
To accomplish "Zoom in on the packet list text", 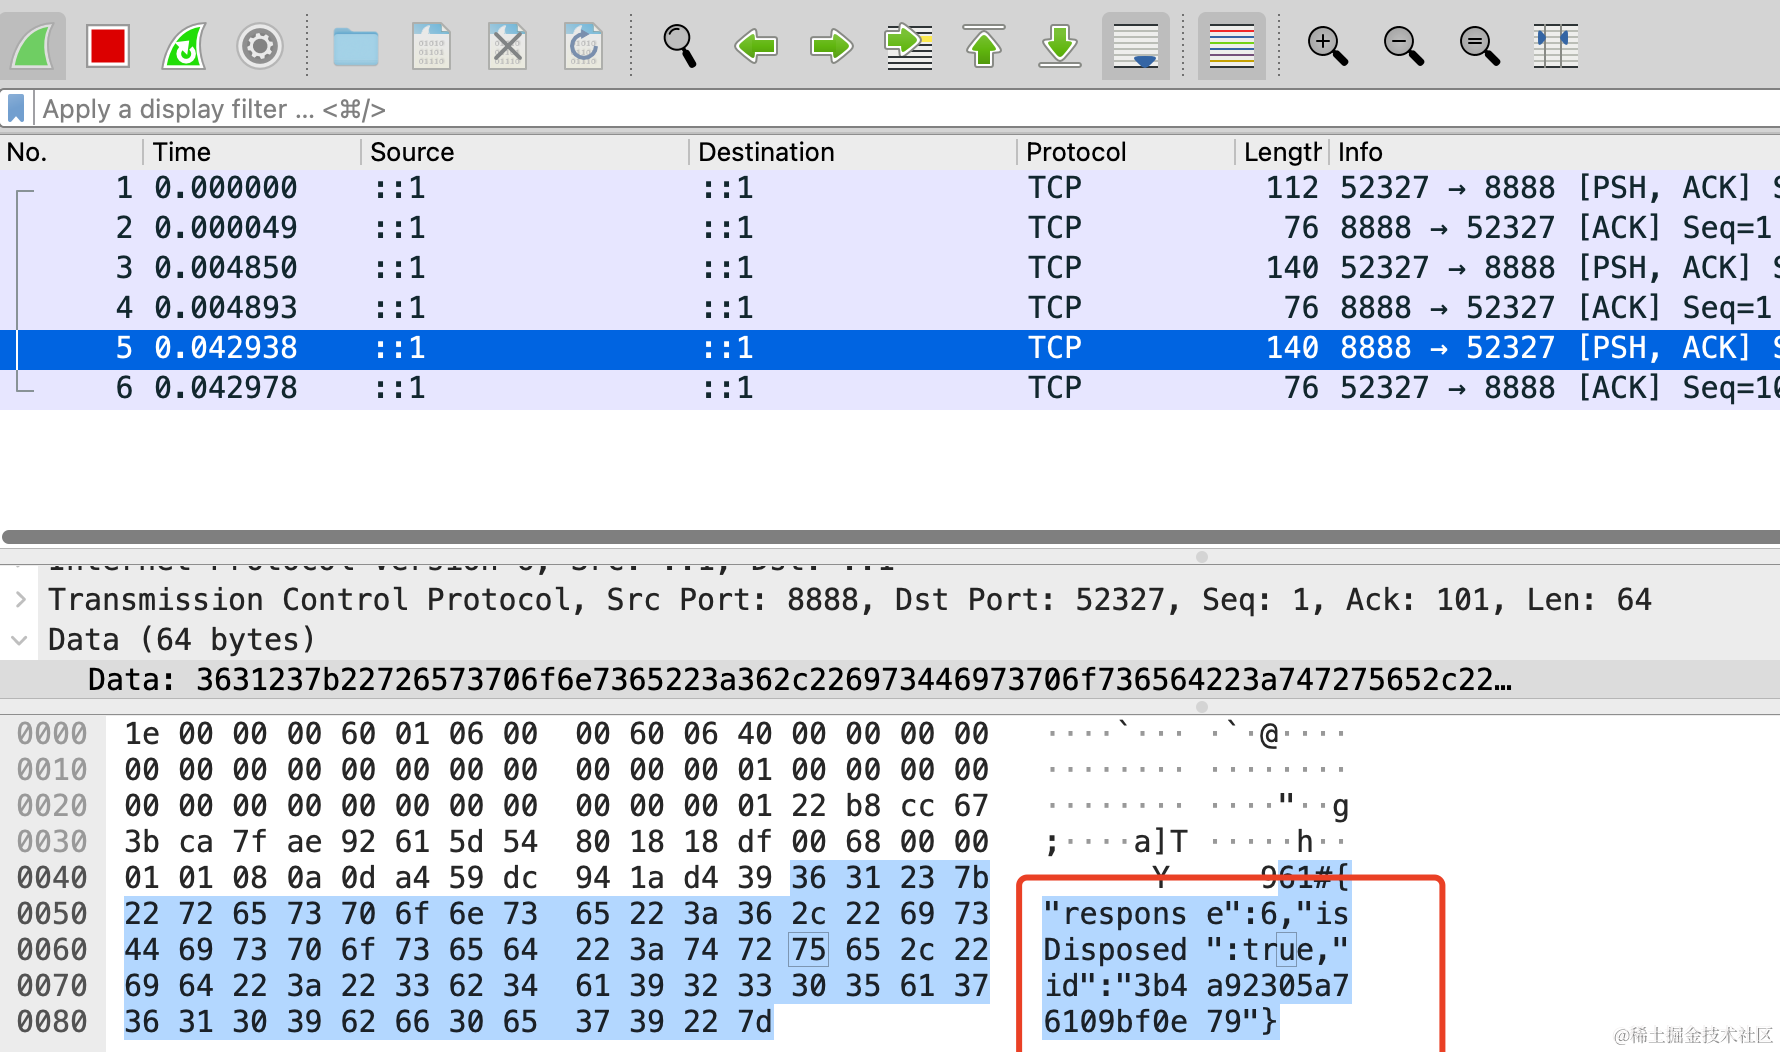I will [x=1327, y=46].
